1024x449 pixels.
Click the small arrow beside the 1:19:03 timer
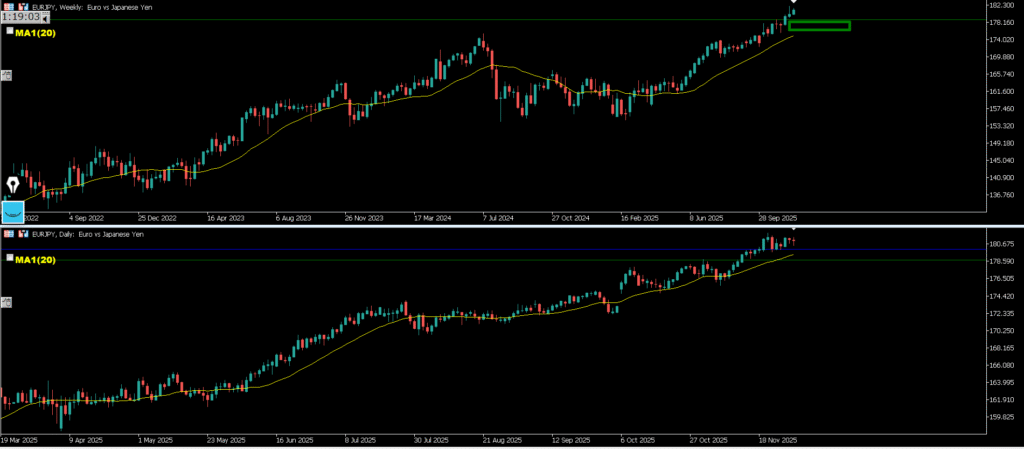tap(46, 18)
